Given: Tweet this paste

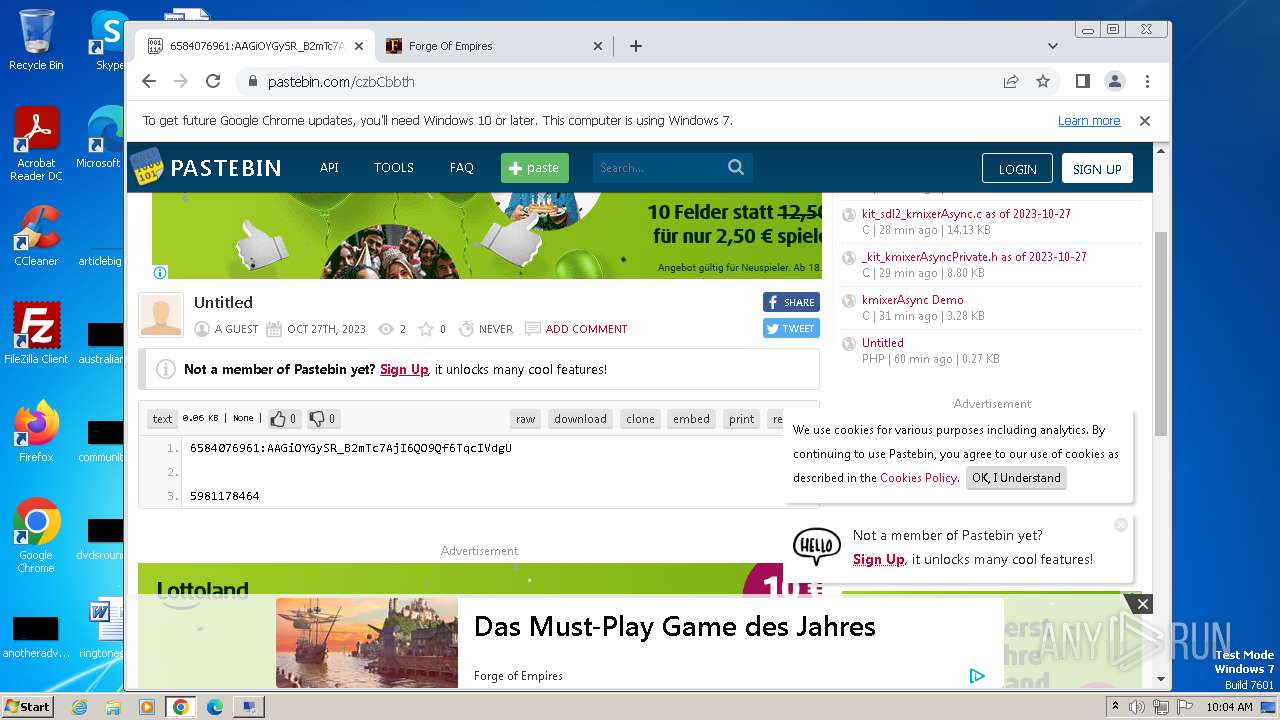Looking at the screenshot, I should tap(791, 328).
